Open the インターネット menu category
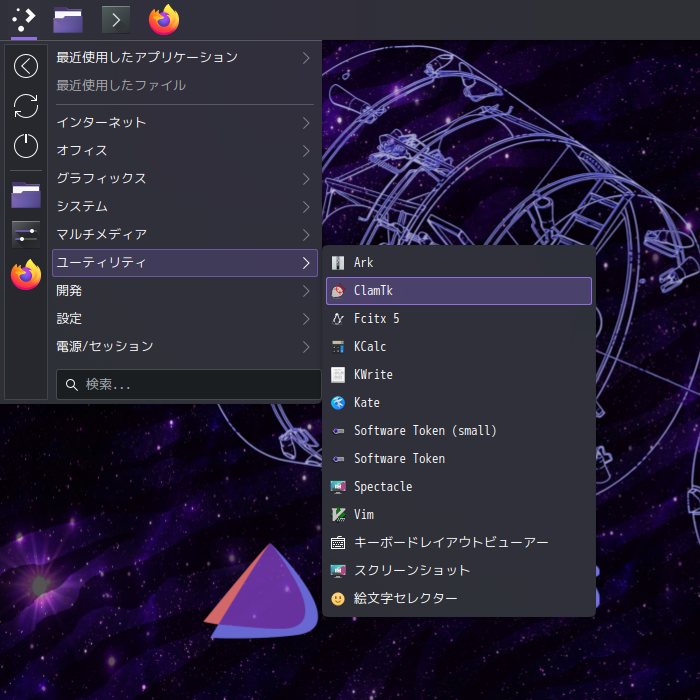This screenshot has height=700, width=700. [x=185, y=123]
